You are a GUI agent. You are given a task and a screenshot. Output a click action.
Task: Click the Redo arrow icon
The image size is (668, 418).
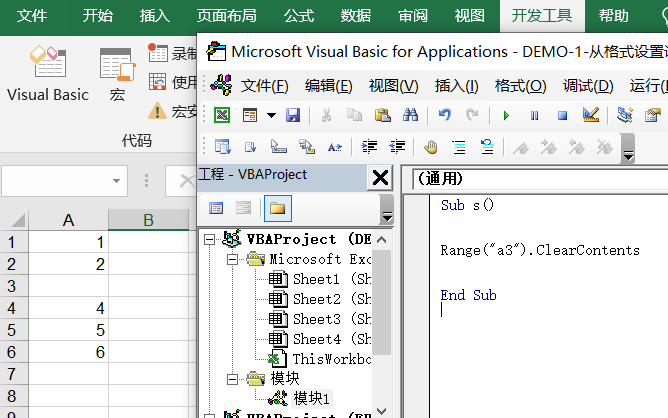[472, 115]
